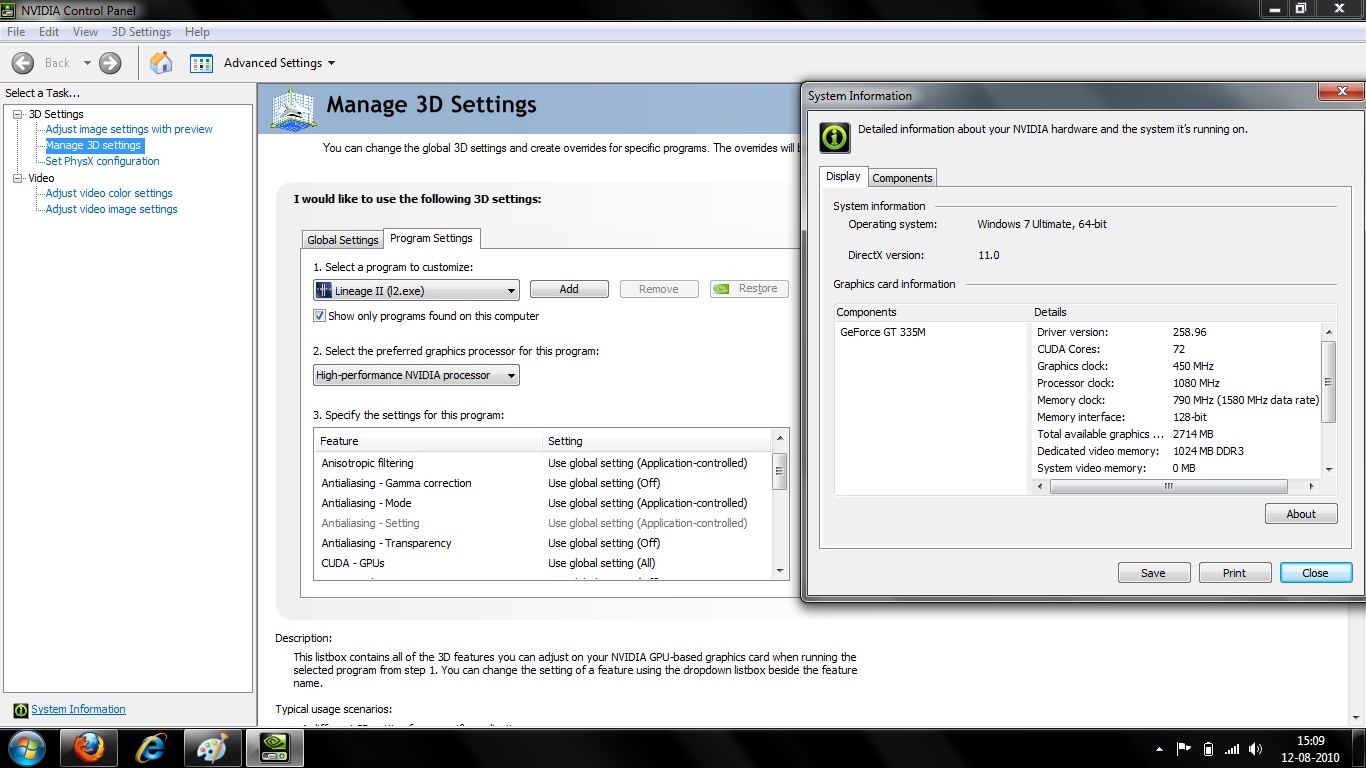Click the 'Dedicated video memory:' detail row
The height and width of the screenshot is (768, 1366).
click(1177, 451)
